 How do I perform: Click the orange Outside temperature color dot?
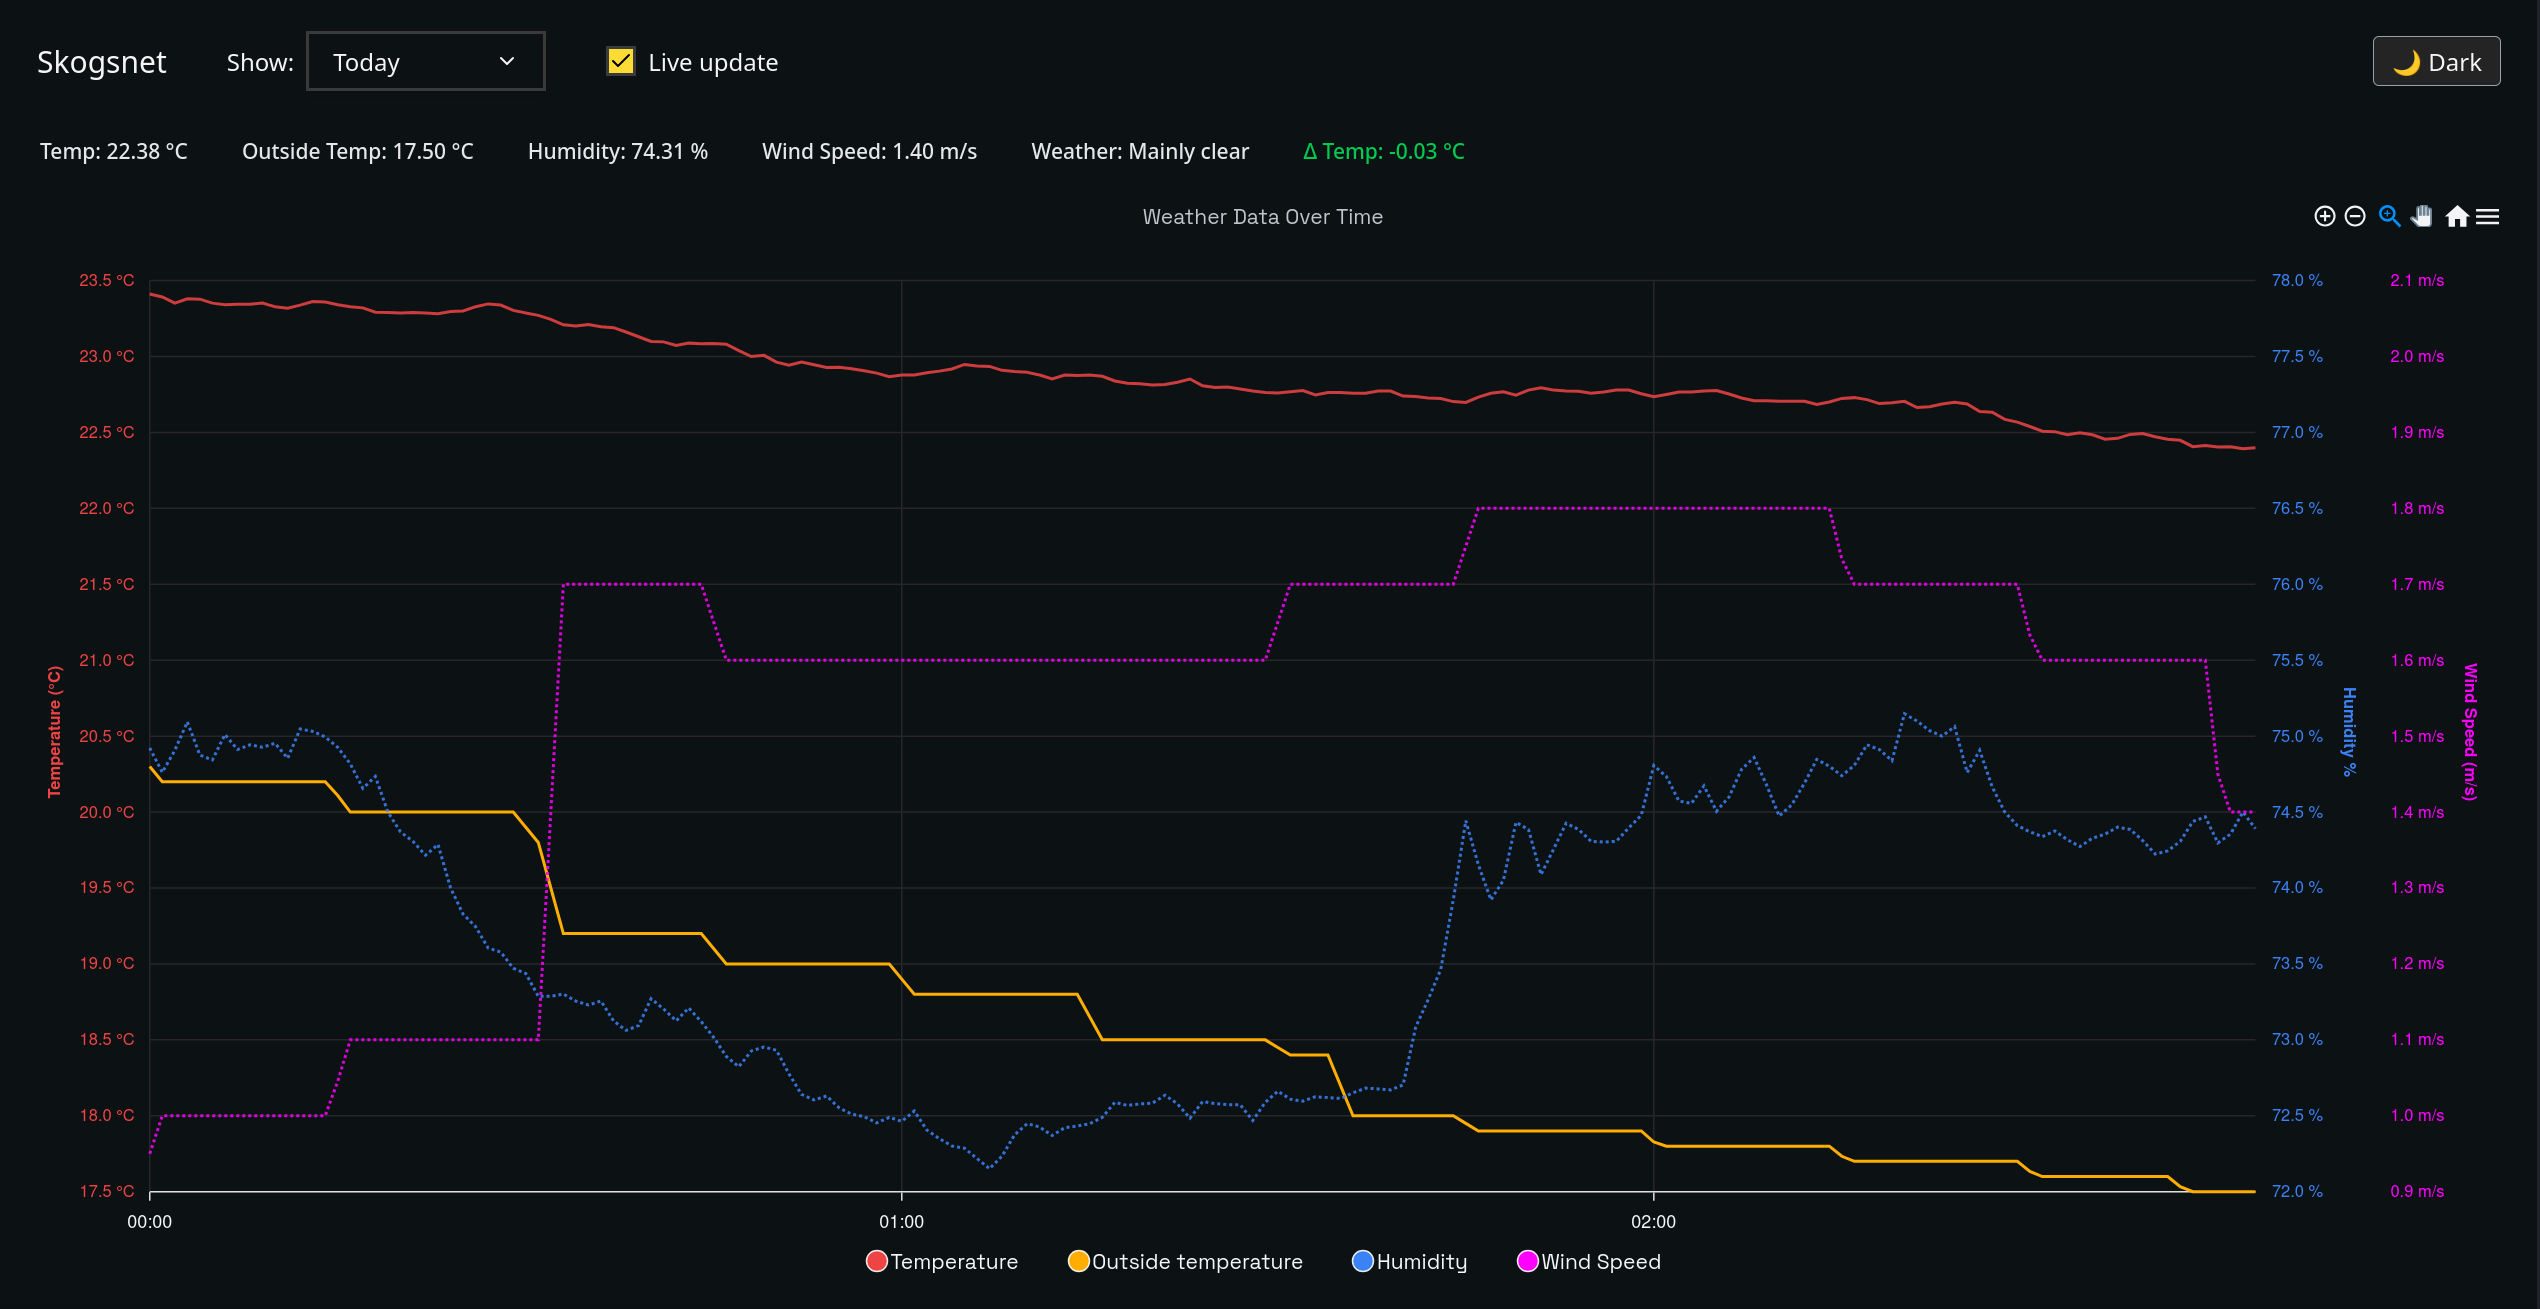pyautogui.click(x=1078, y=1261)
